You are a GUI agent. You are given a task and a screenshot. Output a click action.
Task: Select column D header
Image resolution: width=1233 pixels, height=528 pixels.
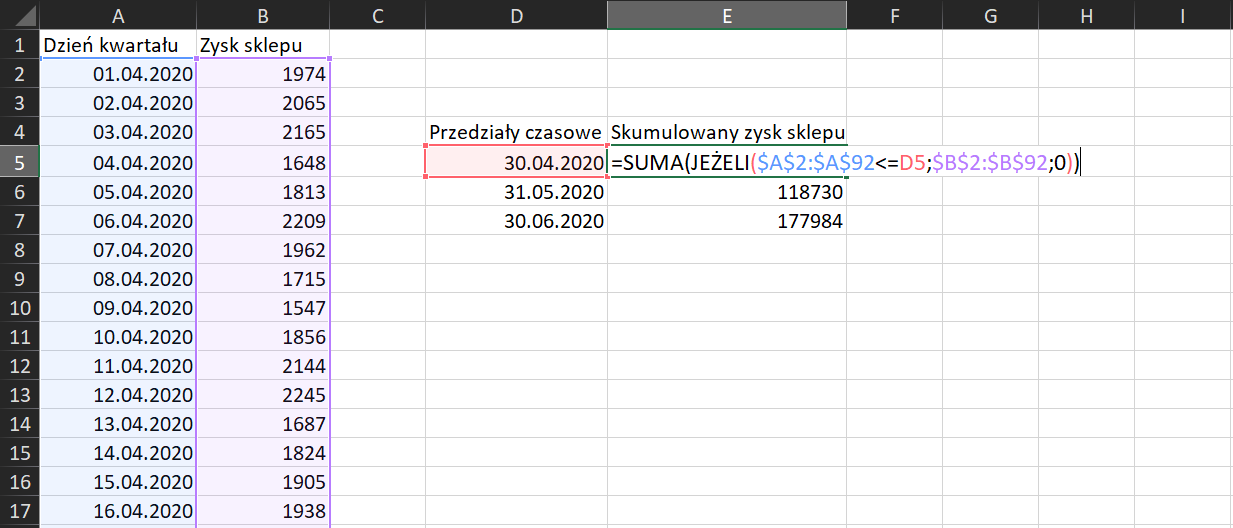pyautogui.click(x=516, y=15)
